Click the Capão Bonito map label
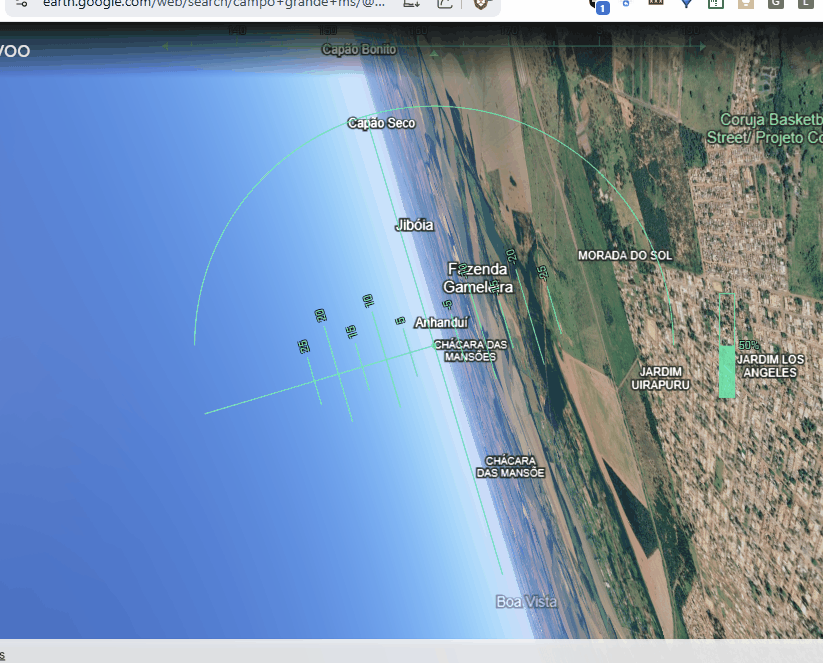The width and height of the screenshot is (823, 663). point(359,49)
